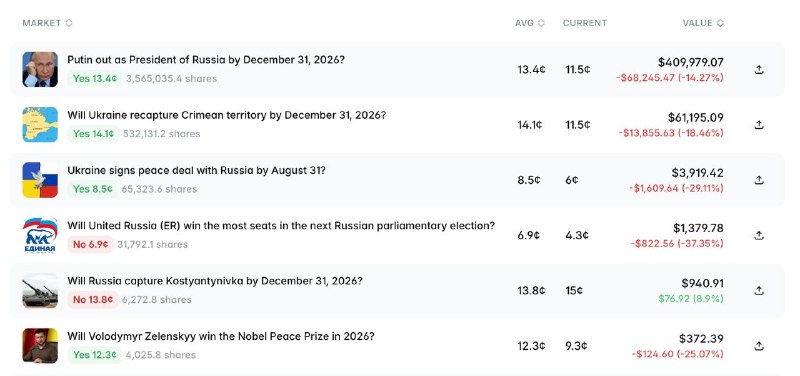800x376 pixels.
Task: Open the Crimea map market thumbnail
Action: coord(40,124)
